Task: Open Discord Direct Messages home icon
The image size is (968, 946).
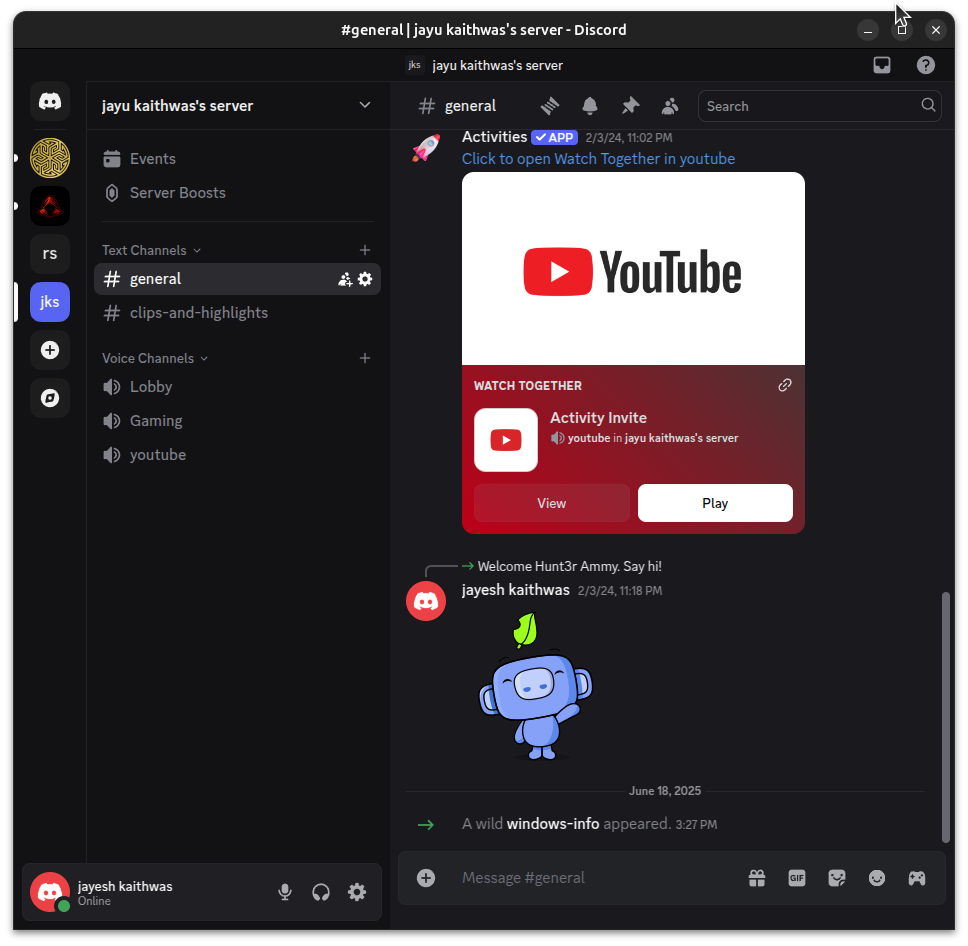Action: click(x=50, y=101)
